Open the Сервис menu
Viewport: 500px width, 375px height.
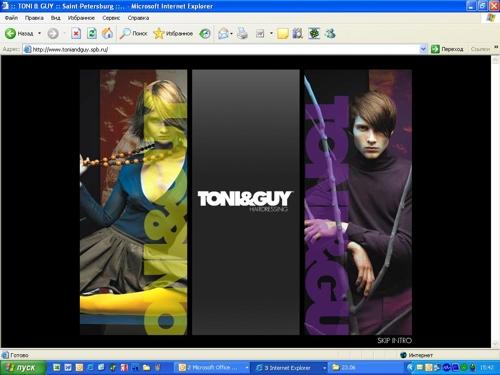click(x=111, y=18)
